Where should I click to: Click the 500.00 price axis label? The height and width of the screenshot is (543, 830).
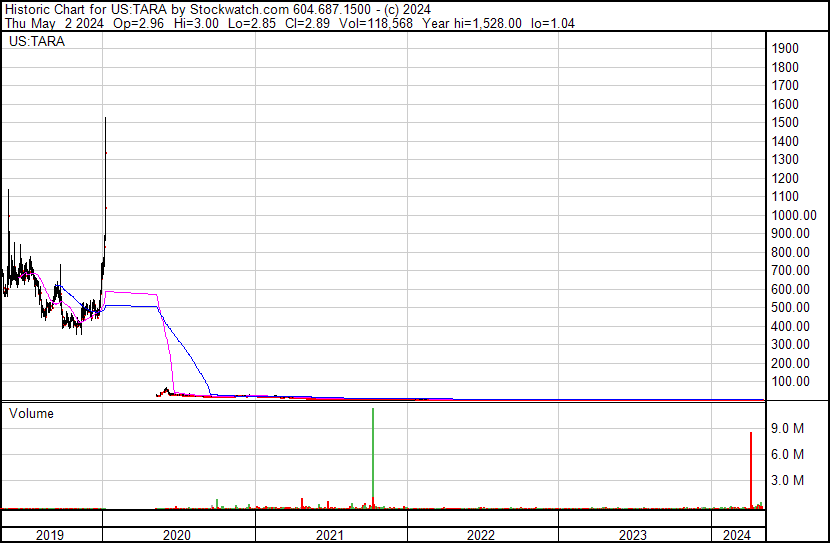coord(790,307)
